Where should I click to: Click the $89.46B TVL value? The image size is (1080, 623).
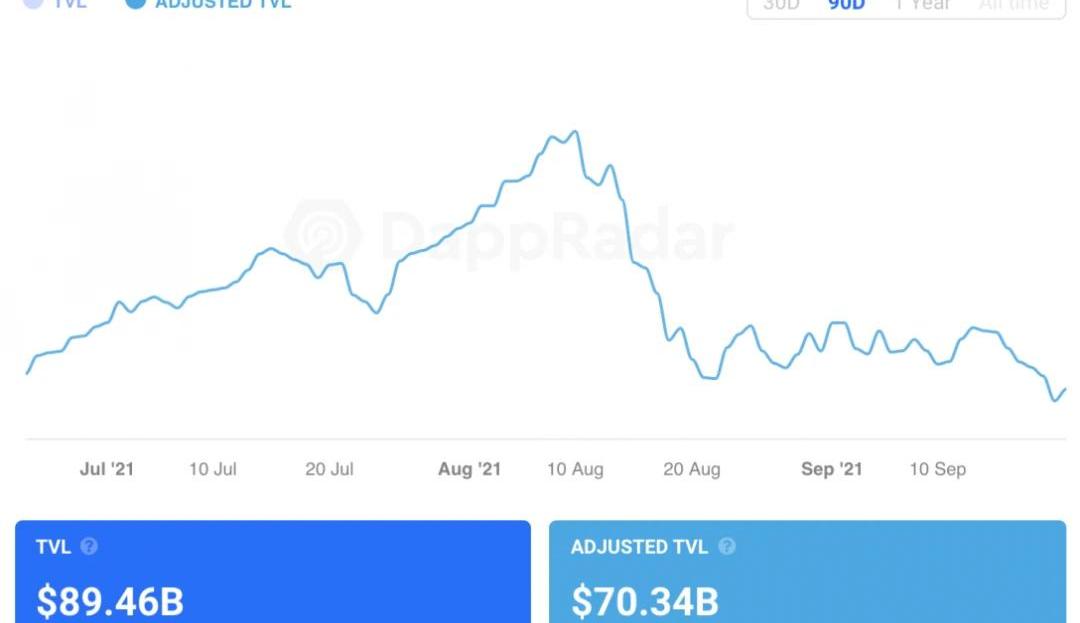[110, 602]
